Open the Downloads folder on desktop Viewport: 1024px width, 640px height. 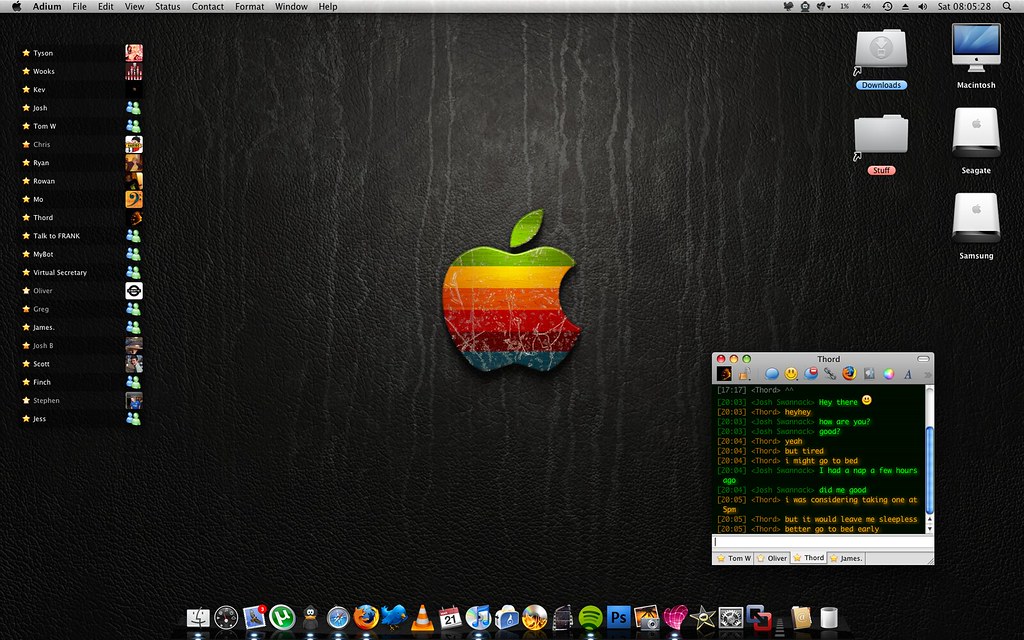881,49
